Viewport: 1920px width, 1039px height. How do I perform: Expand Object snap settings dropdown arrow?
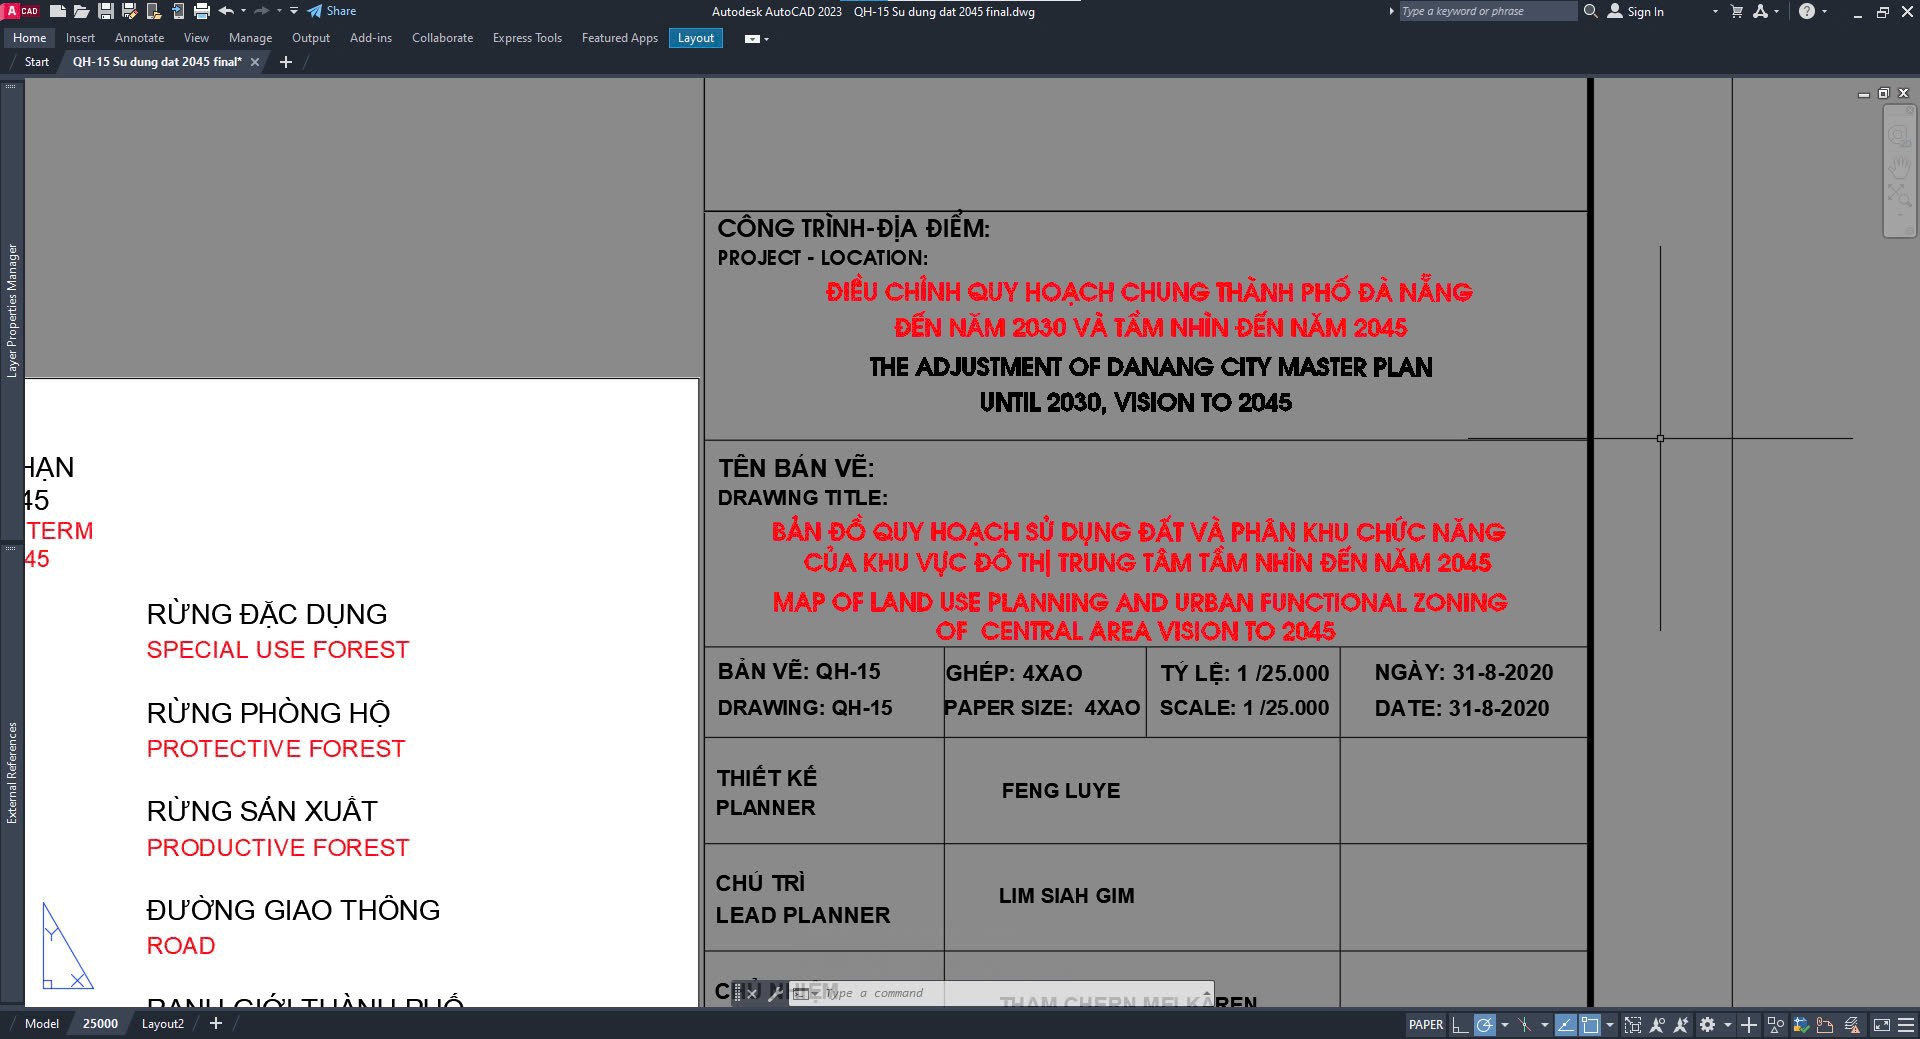1609,1025
